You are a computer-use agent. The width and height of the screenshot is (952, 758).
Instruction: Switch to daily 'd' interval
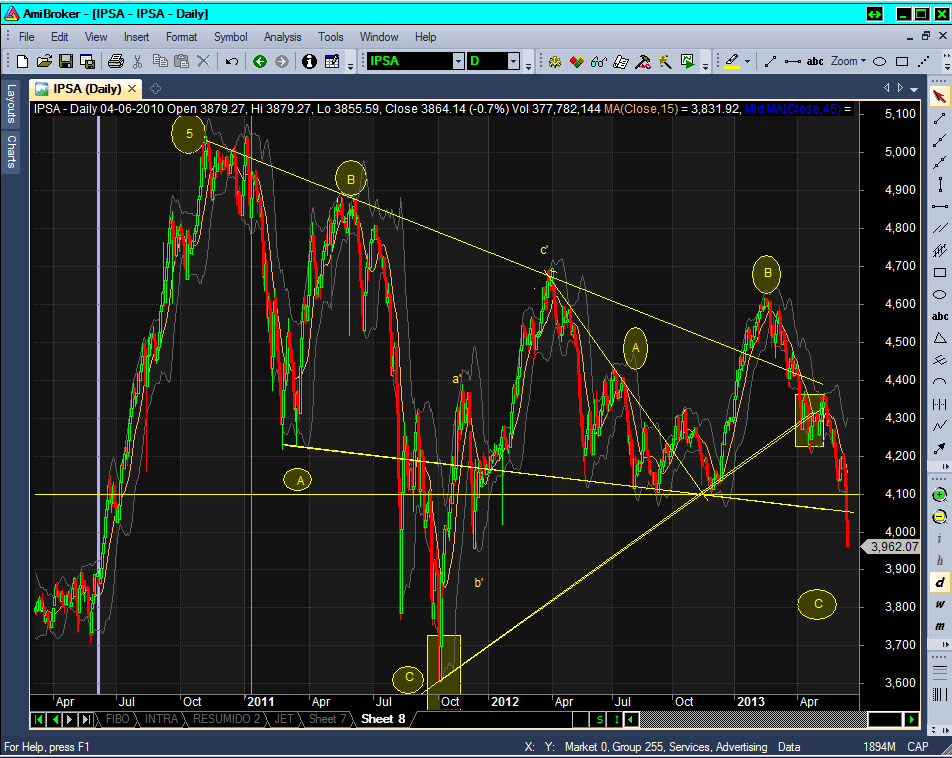pos(939,582)
